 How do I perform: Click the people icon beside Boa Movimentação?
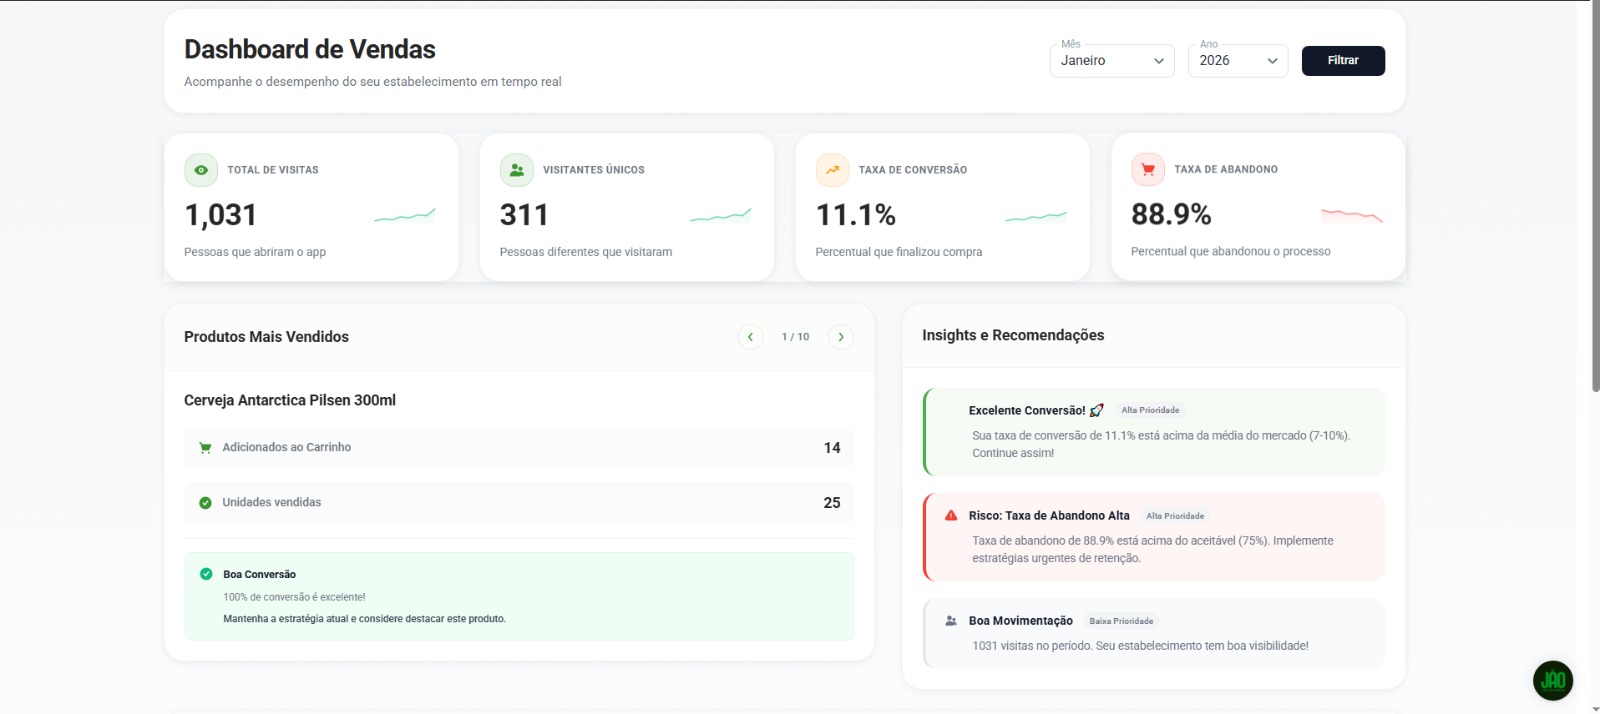[951, 621]
